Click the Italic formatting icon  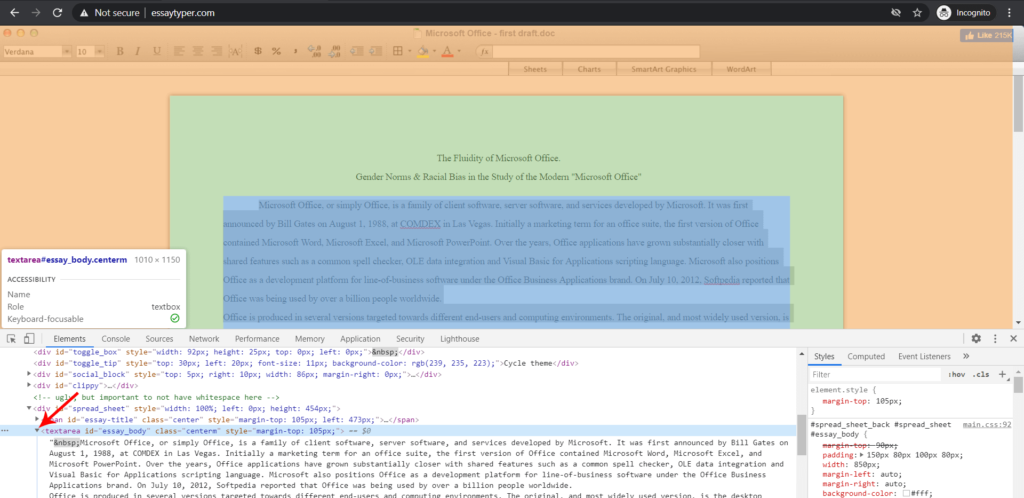(138, 51)
